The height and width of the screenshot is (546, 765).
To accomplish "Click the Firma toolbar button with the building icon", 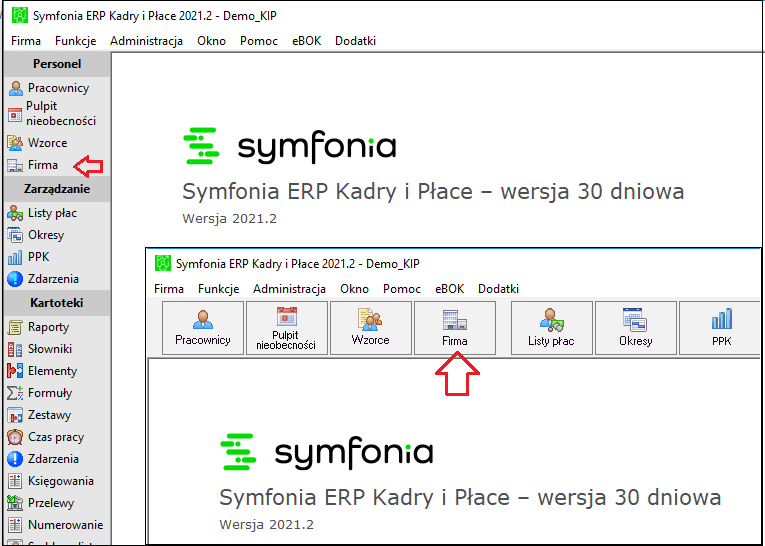I will 455,327.
